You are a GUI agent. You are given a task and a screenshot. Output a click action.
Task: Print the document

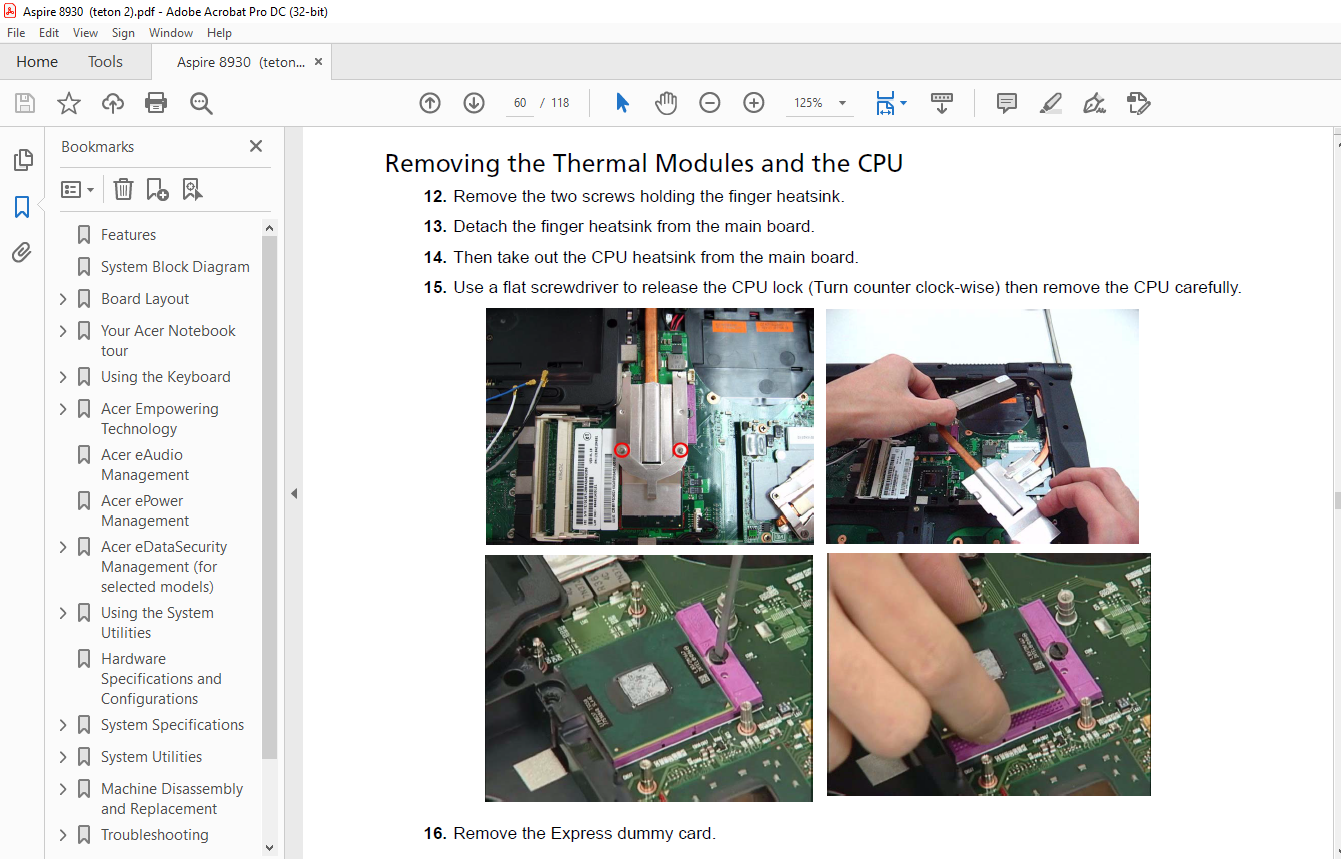(156, 103)
